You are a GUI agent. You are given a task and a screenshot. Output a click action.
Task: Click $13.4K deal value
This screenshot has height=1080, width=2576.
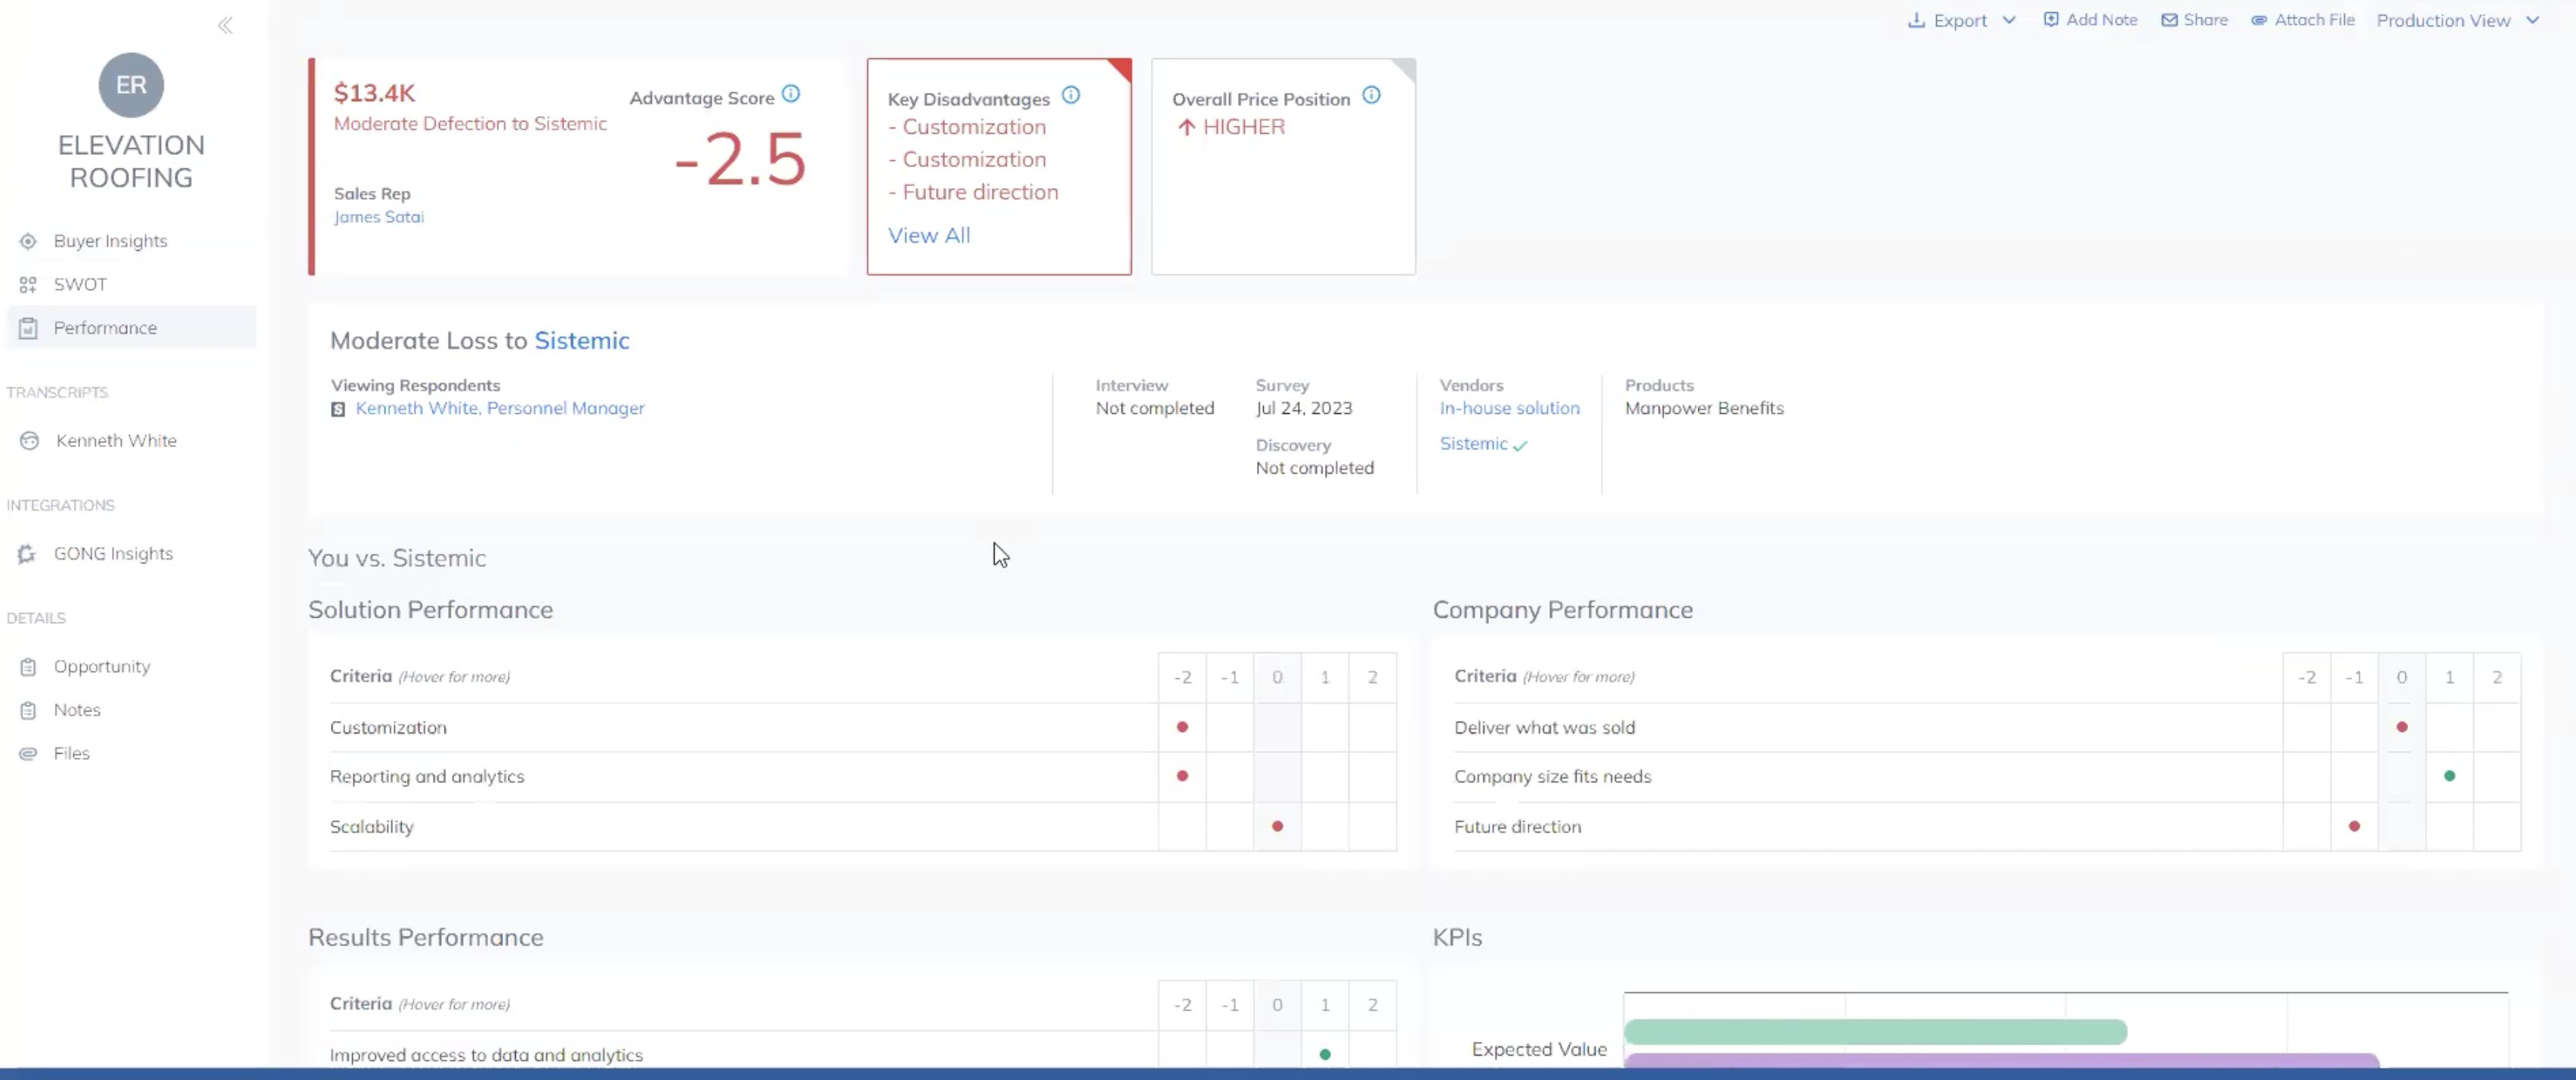click(x=374, y=93)
